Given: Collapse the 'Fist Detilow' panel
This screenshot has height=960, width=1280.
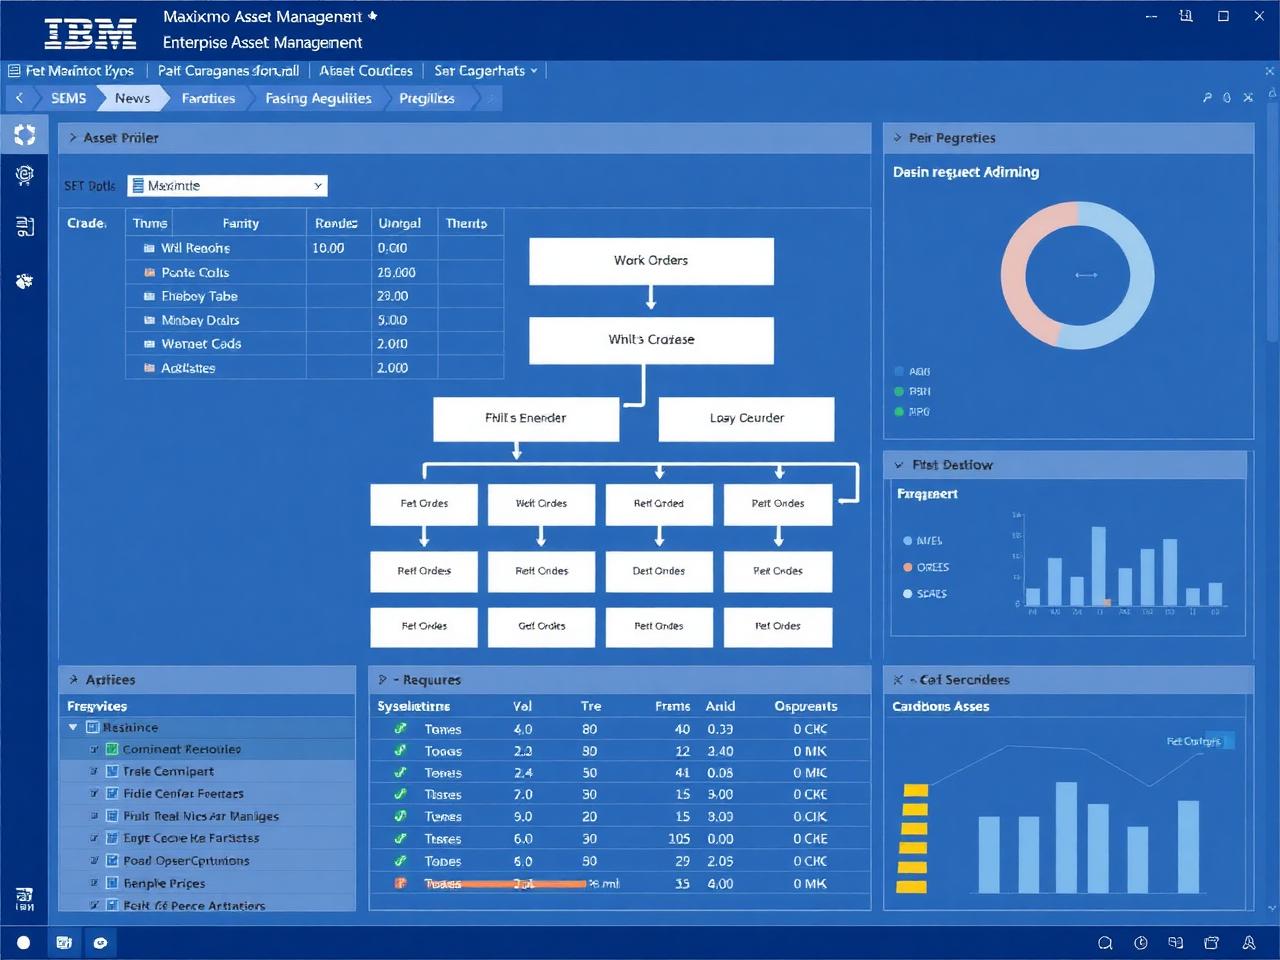Looking at the screenshot, I should coord(899,465).
